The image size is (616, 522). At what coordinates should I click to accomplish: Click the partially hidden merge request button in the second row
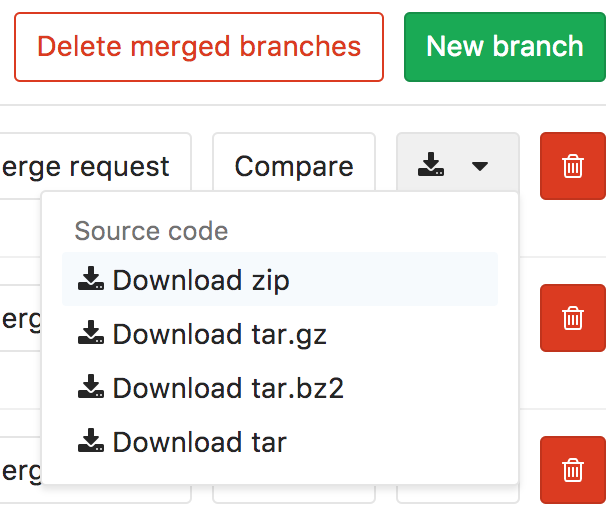pos(20,318)
